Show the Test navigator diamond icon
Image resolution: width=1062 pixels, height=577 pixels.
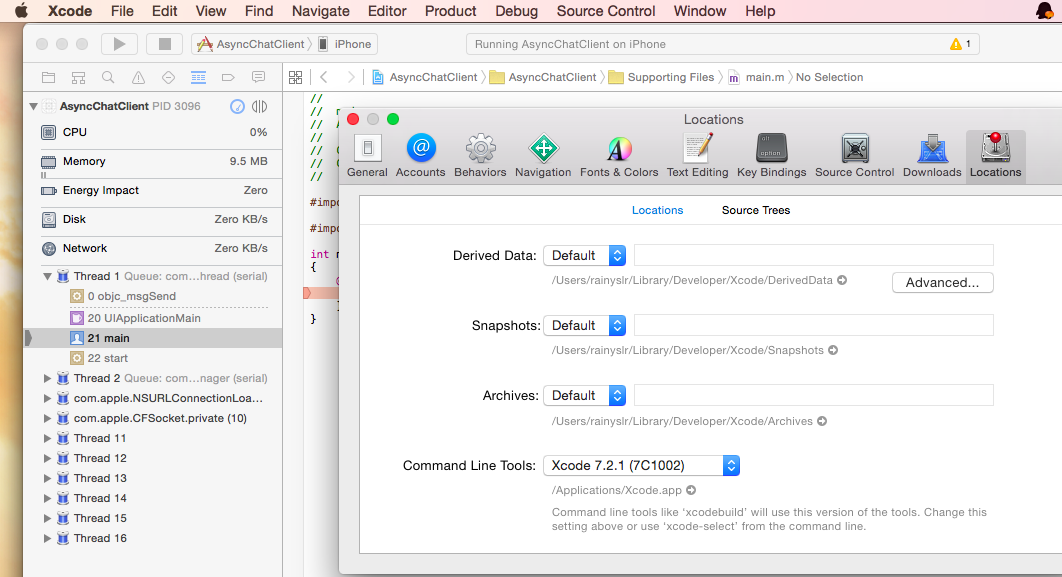[x=169, y=77]
